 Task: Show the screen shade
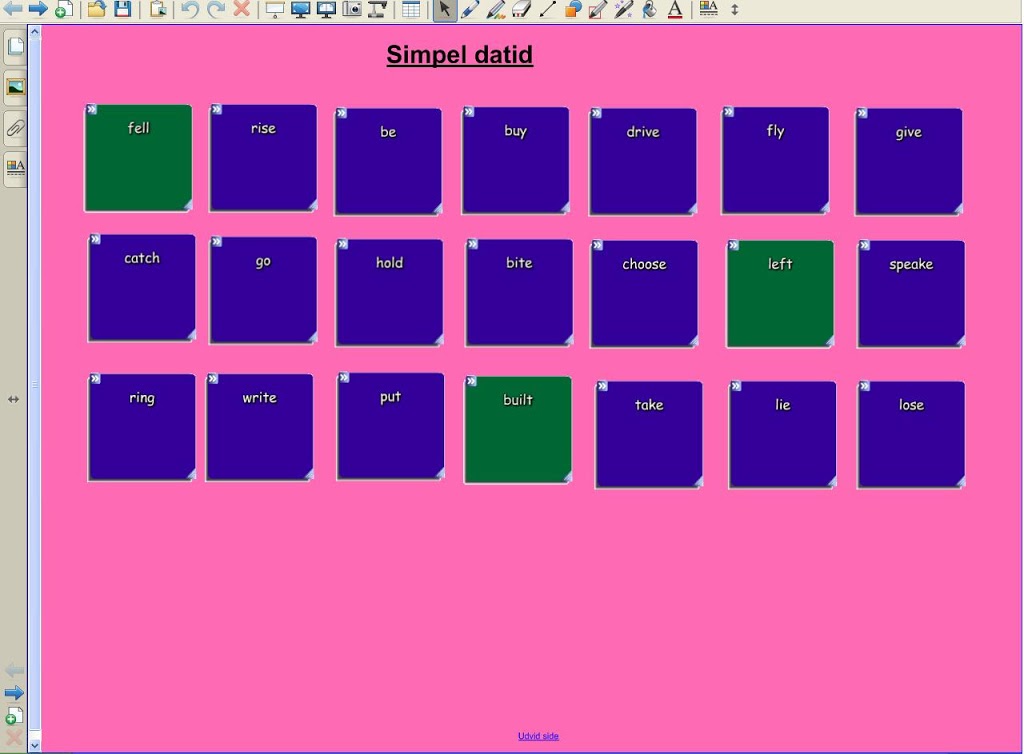[x=274, y=9]
